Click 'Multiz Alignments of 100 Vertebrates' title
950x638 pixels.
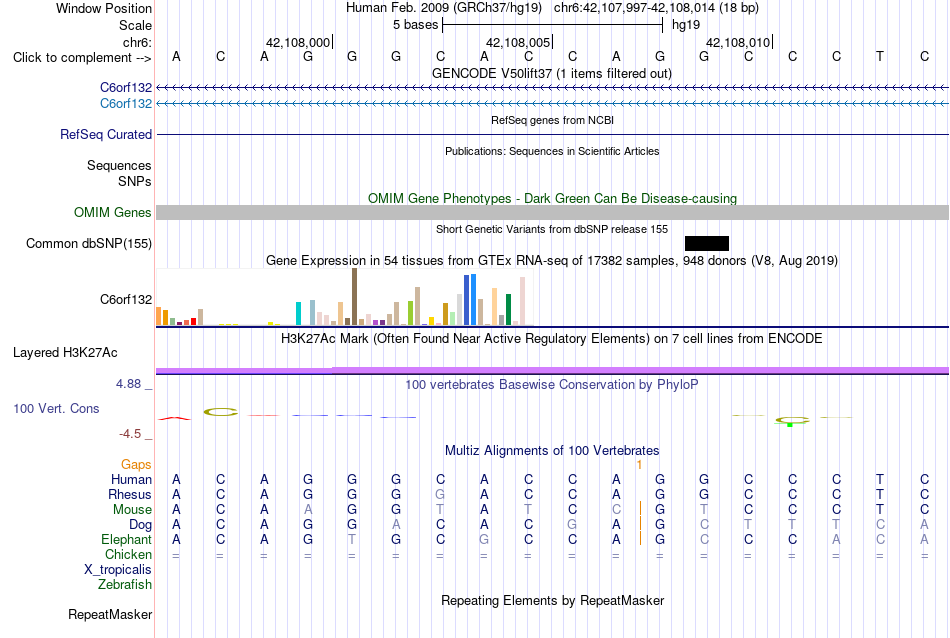coord(552,450)
